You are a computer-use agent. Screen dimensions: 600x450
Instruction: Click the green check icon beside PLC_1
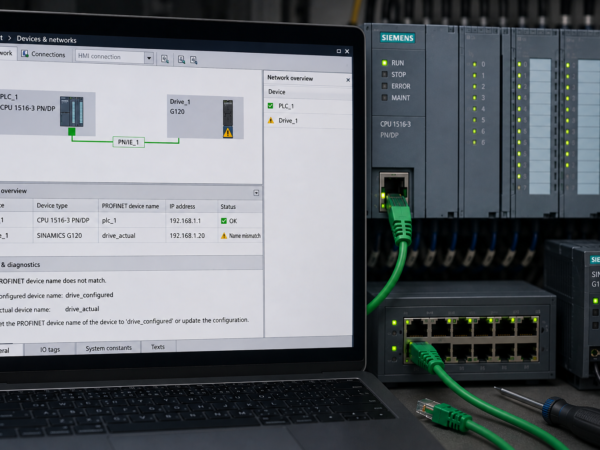(271, 106)
